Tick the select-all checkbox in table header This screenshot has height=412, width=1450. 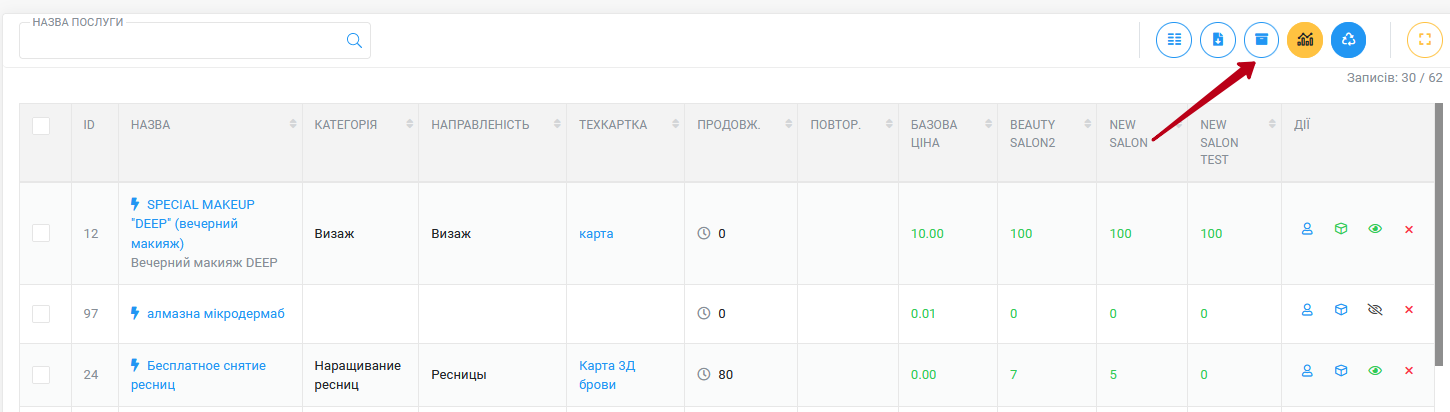coord(41,126)
